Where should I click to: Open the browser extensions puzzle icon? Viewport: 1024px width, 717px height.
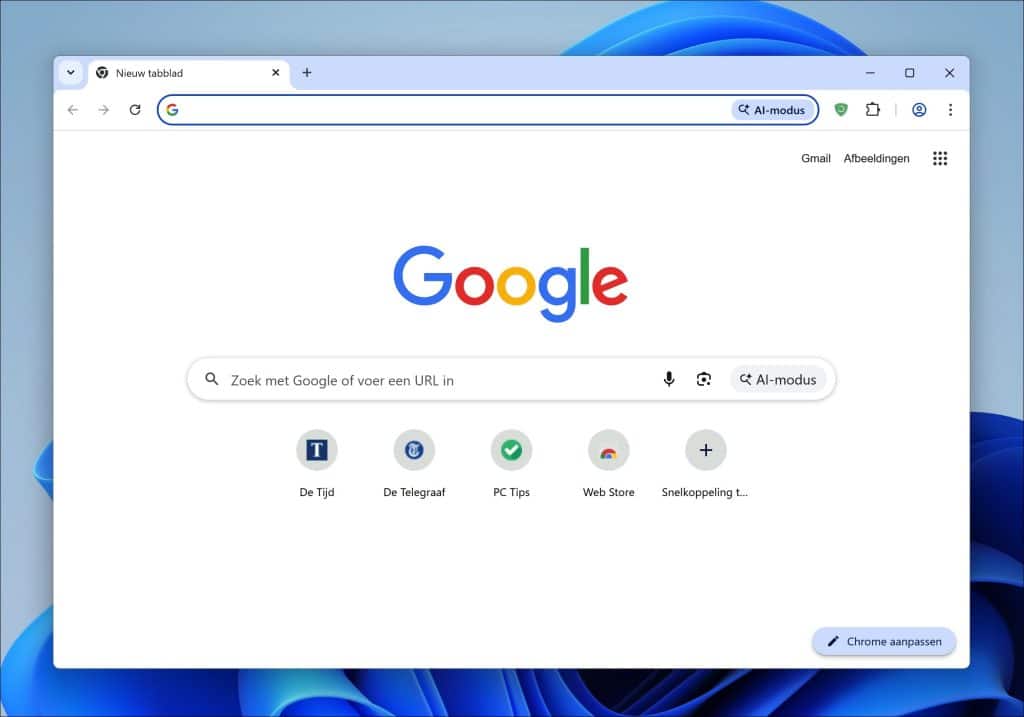point(872,110)
